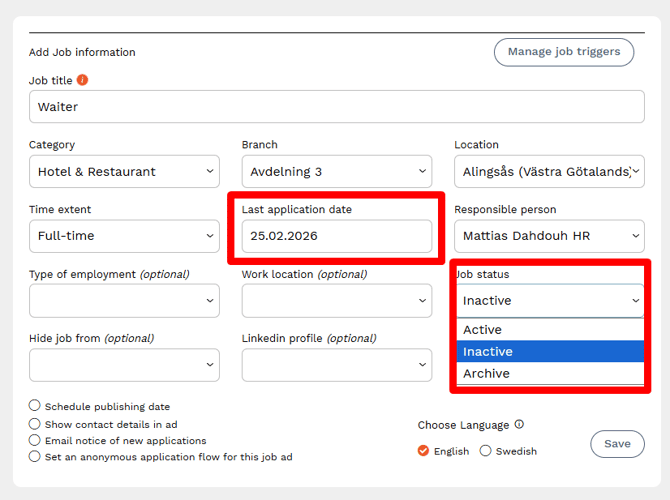Enable Schedule publishing date option

(x=35, y=405)
